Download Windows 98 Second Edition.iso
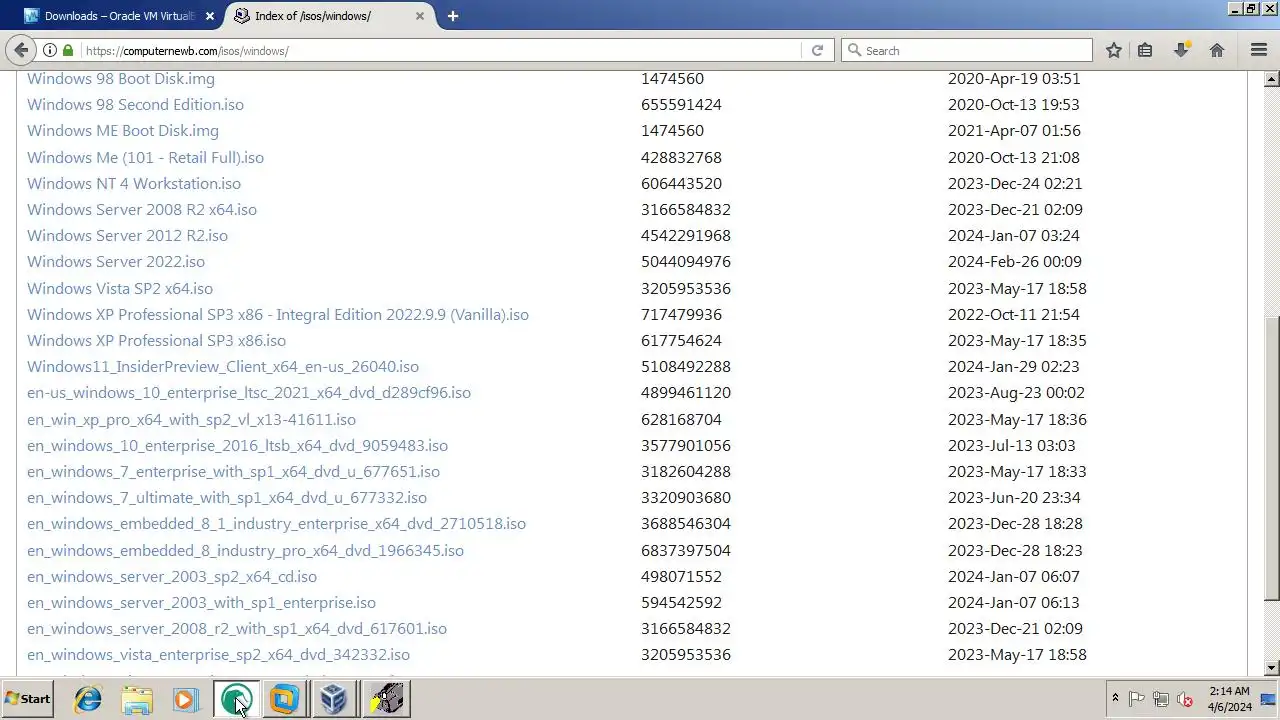 pos(135,104)
